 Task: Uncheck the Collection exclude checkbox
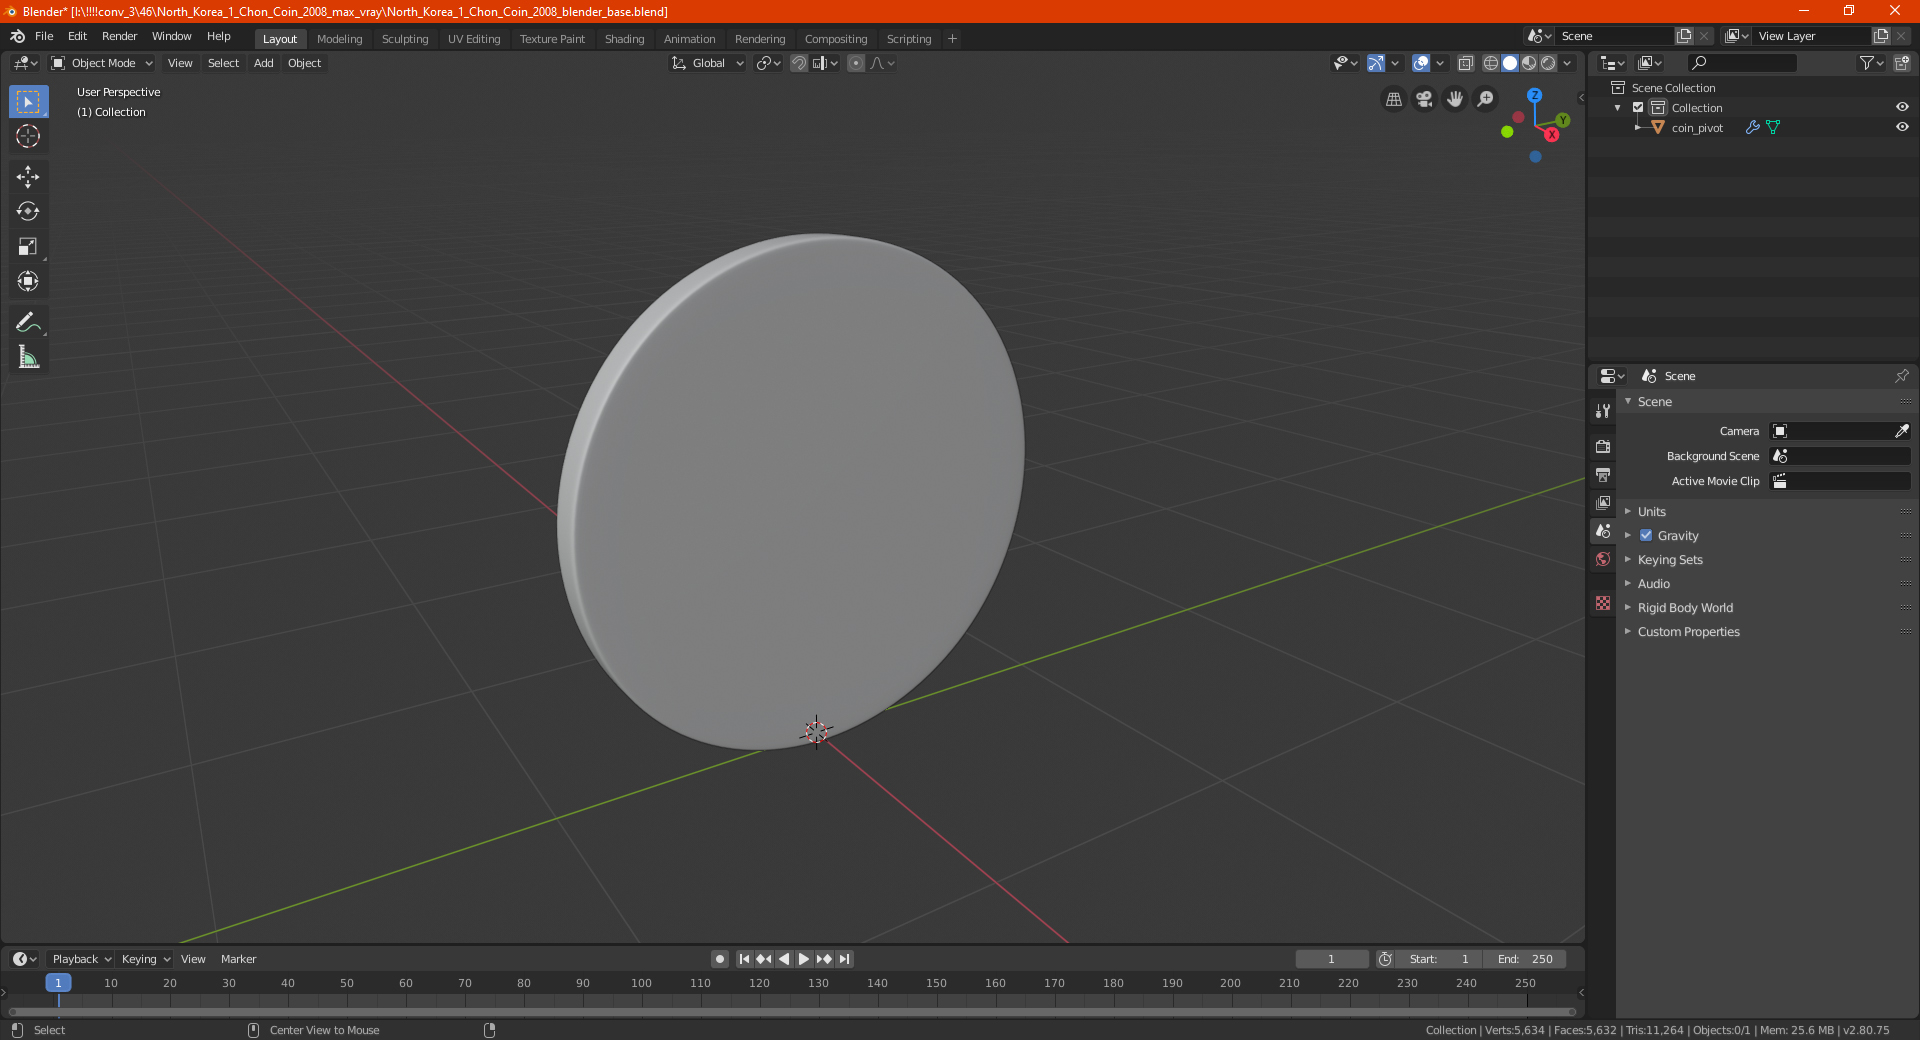coord(1638,107)
